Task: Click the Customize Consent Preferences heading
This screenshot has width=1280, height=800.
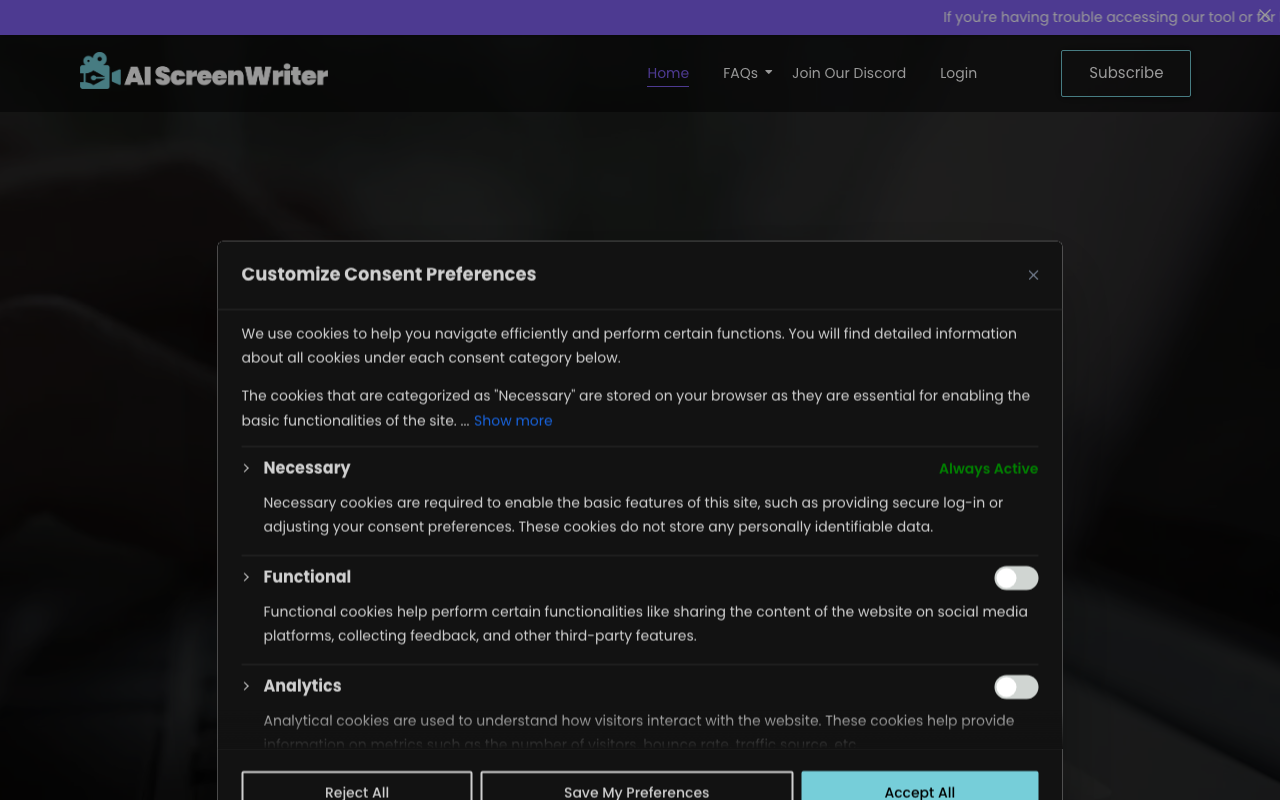Action: tap(389, 274)
